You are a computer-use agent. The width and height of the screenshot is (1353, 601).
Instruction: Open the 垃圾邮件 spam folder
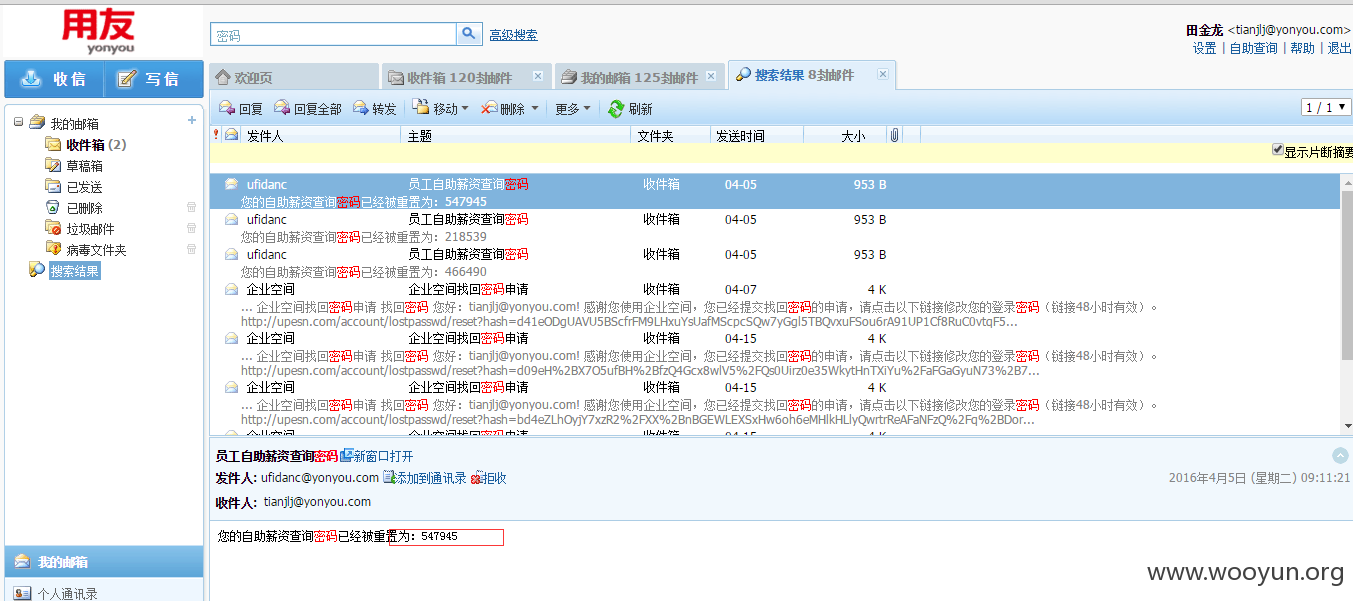pyautogui.click(x=80, y=229)
